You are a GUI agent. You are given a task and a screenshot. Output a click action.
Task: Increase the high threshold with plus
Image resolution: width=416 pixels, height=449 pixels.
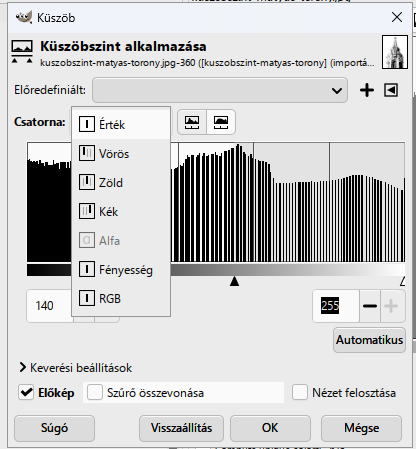pyautogui.click(x=391, y=306)
